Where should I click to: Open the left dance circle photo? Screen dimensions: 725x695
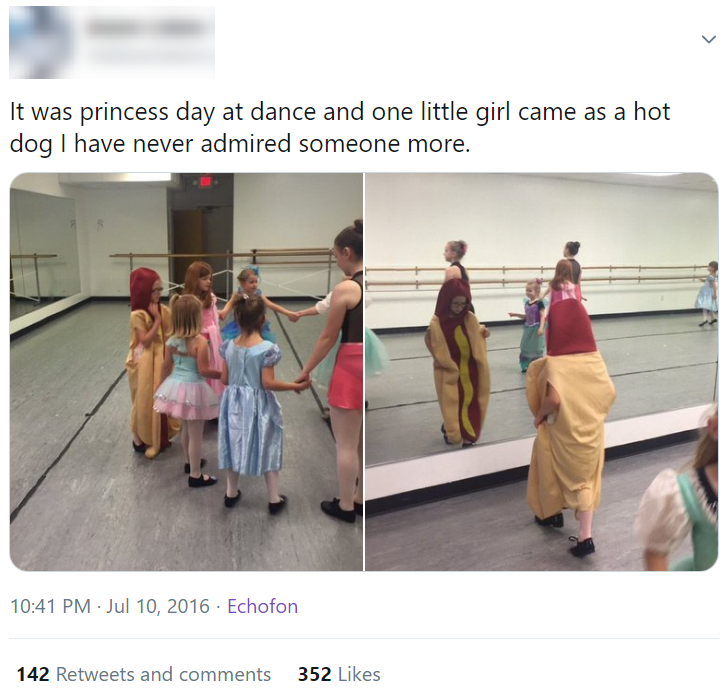coord(186,372)
